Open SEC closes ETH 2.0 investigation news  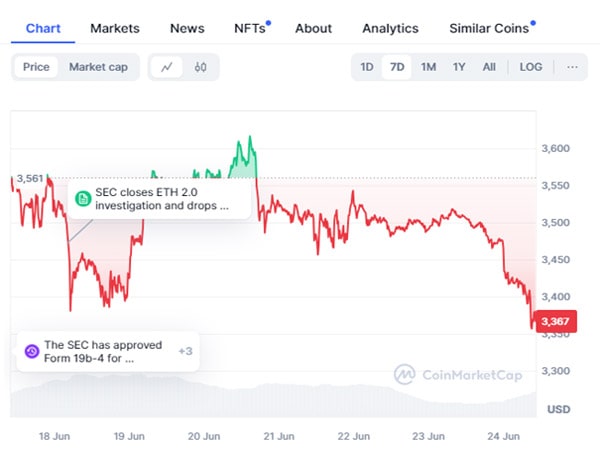tap(161, 199)
